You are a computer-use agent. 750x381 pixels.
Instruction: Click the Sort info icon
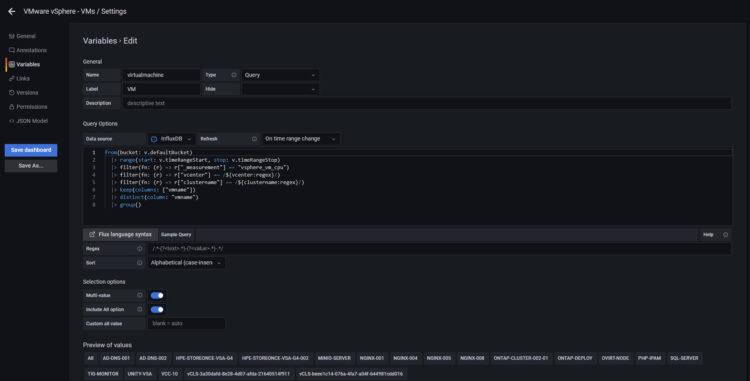140,262
